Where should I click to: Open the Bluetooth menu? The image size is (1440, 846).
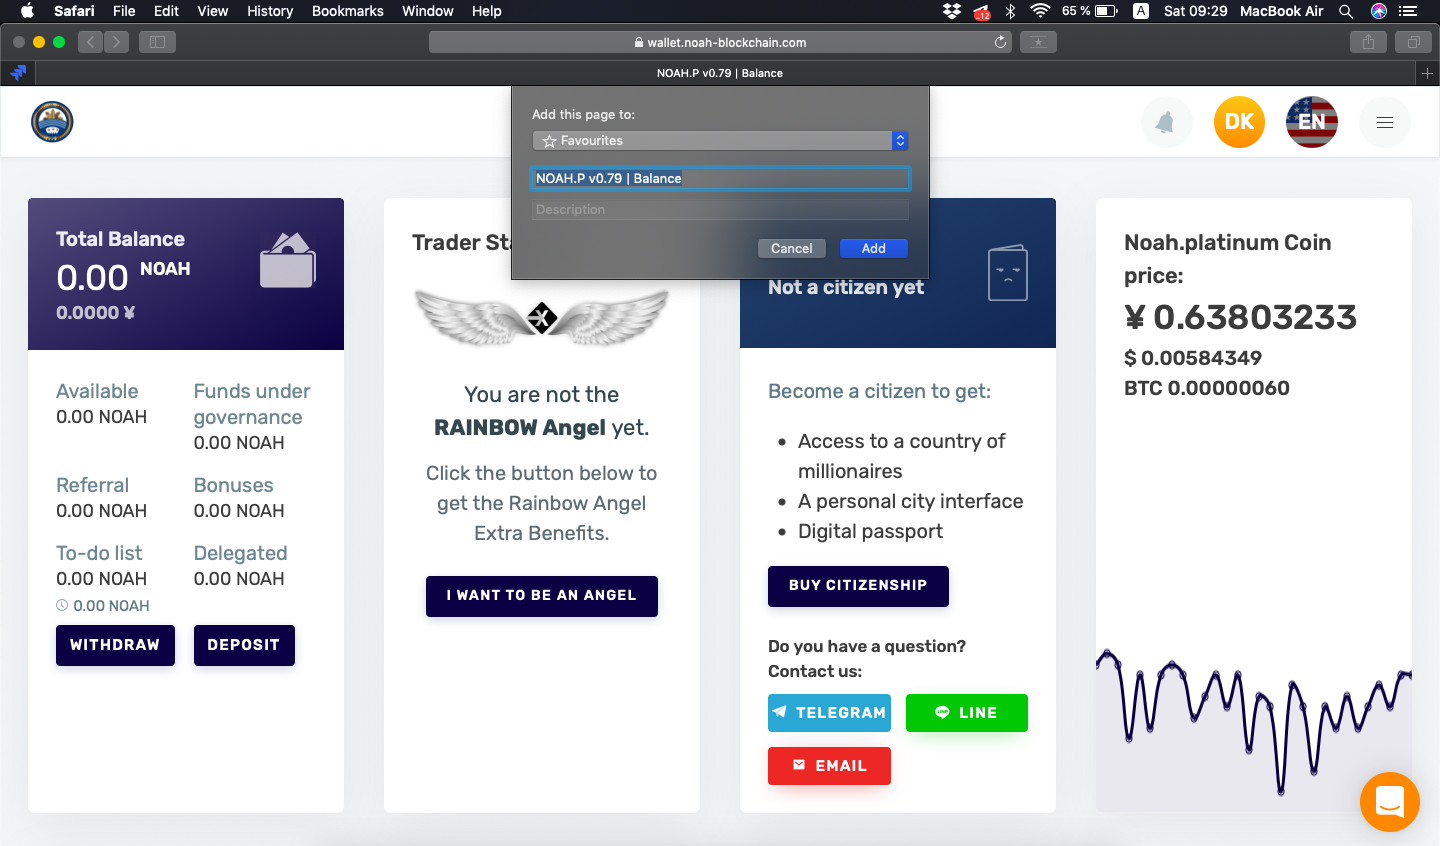1010,11
